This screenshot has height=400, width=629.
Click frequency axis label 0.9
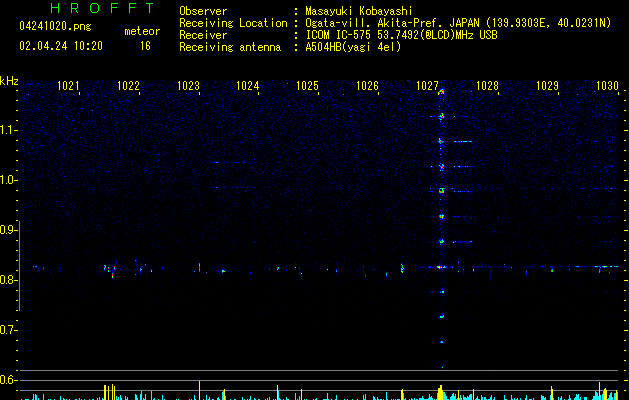pyautogui.click(x=9, y=230)
